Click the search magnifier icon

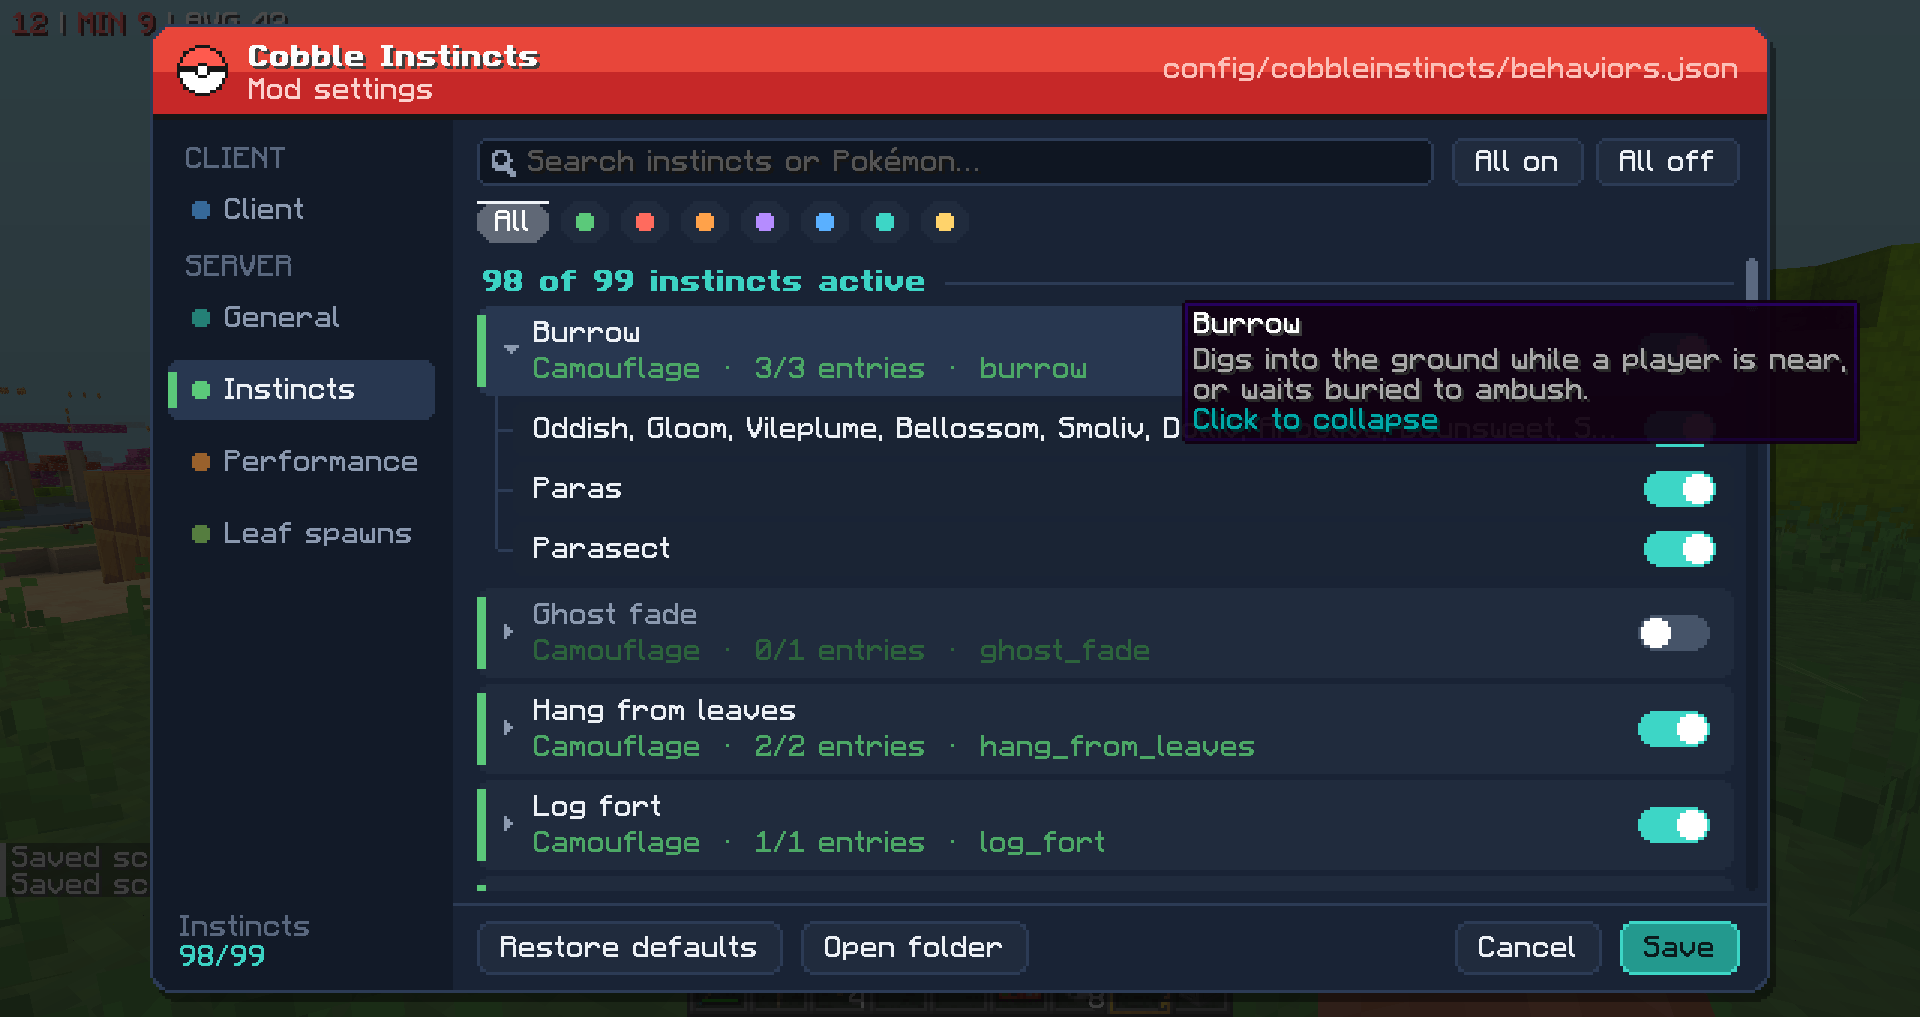503,162
